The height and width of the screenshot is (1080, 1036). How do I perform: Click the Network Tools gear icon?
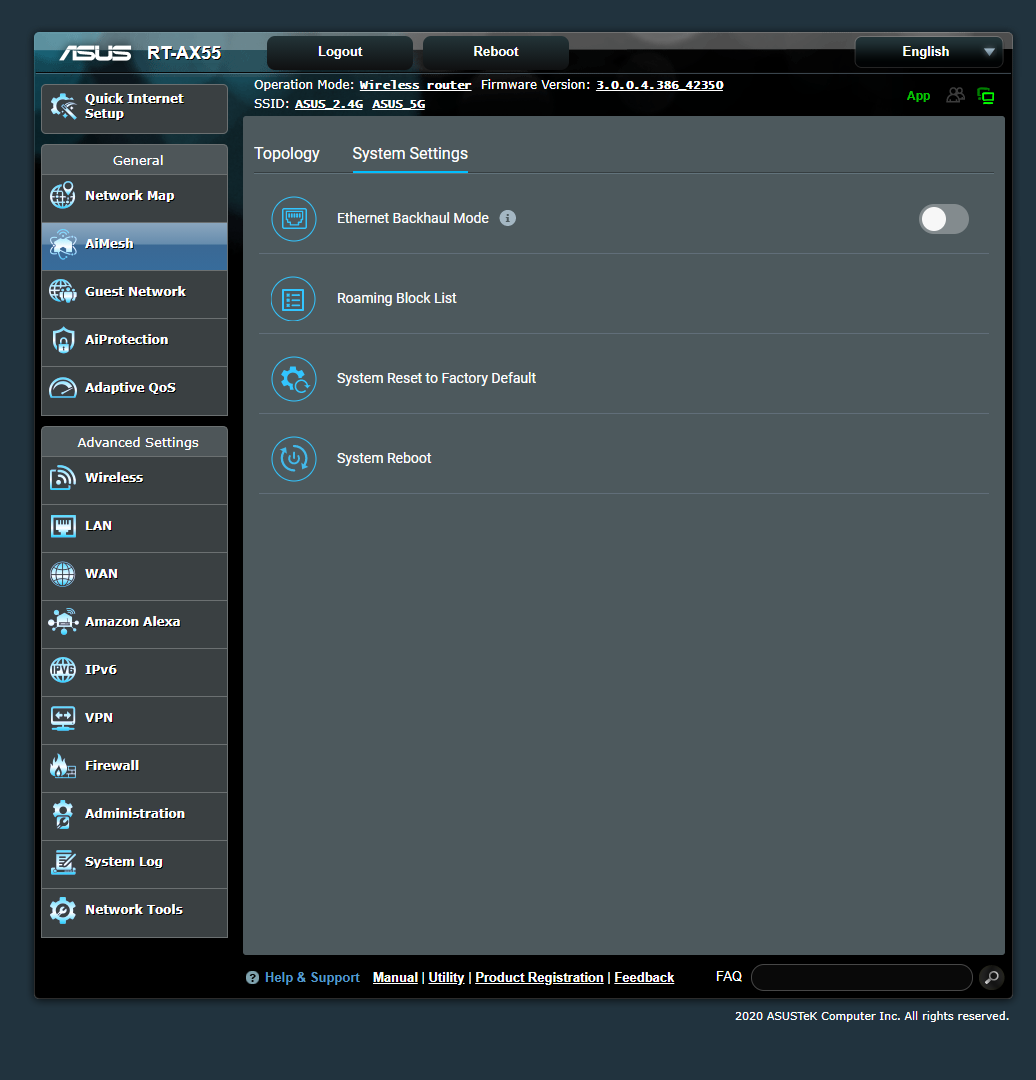tap(63, 910)
